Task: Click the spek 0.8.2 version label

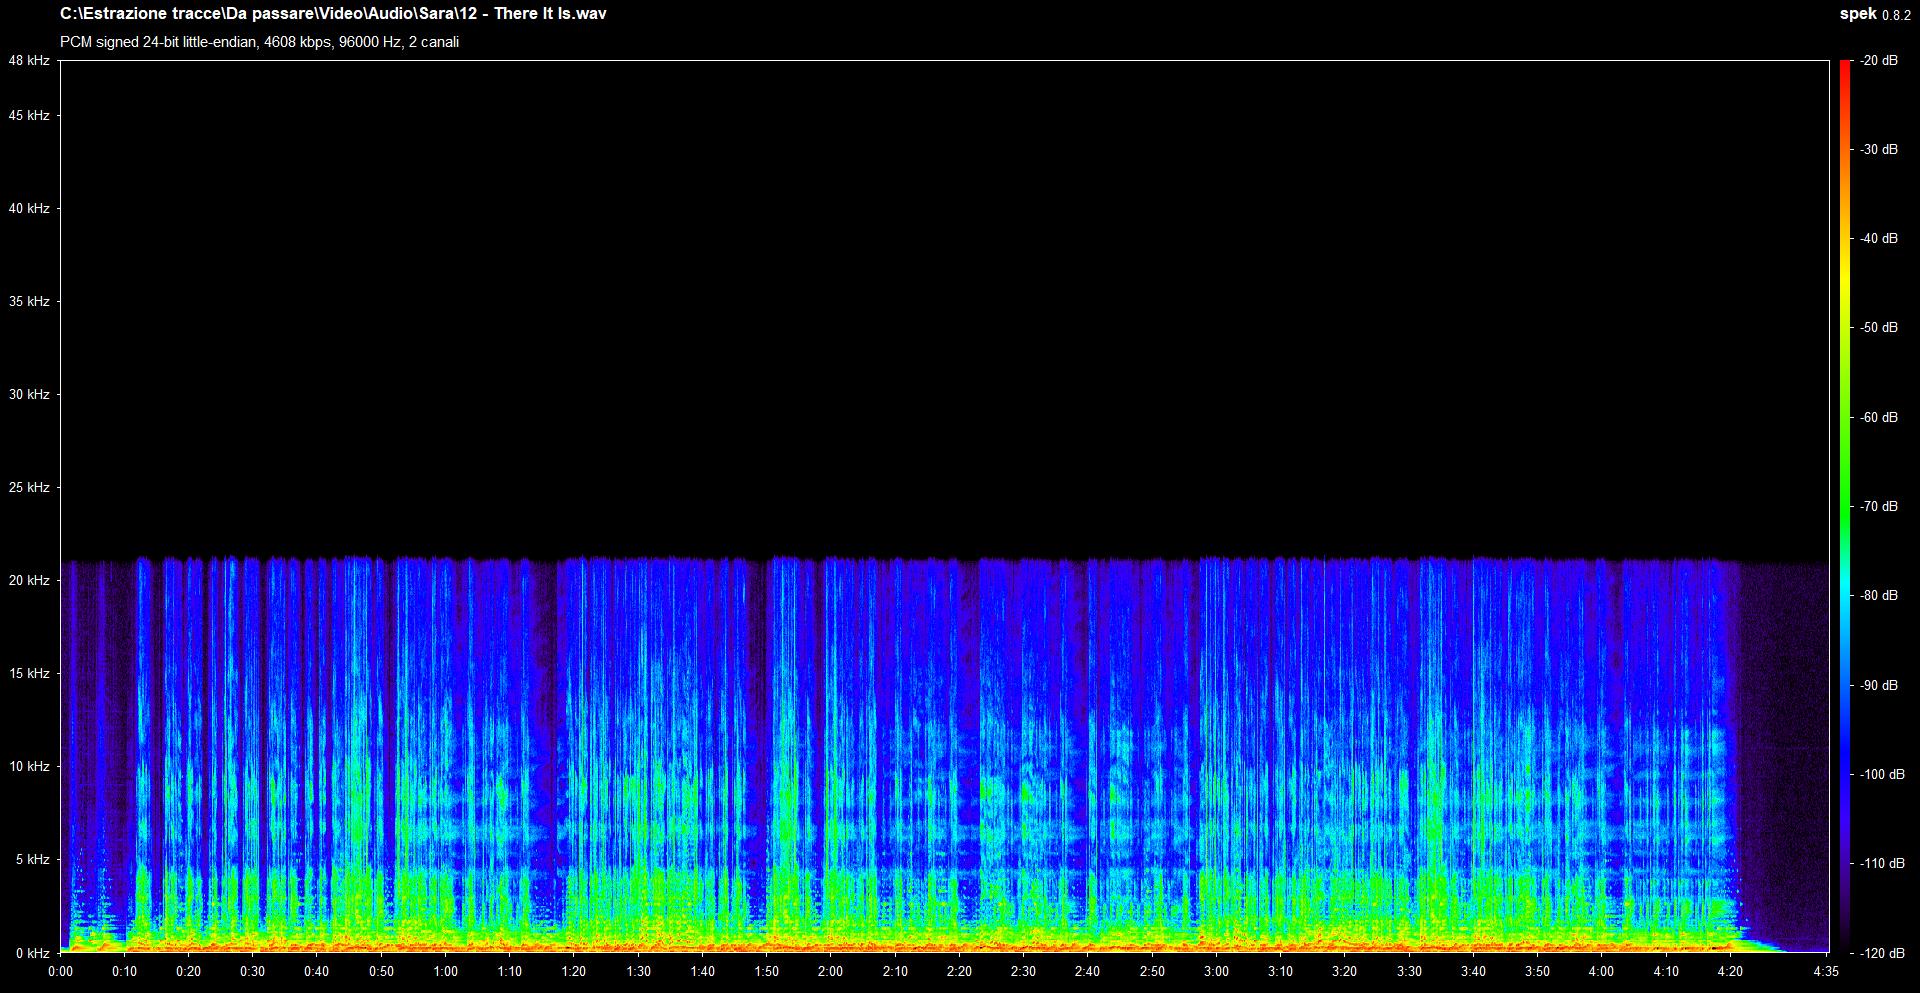Action: click(1875, 14)
